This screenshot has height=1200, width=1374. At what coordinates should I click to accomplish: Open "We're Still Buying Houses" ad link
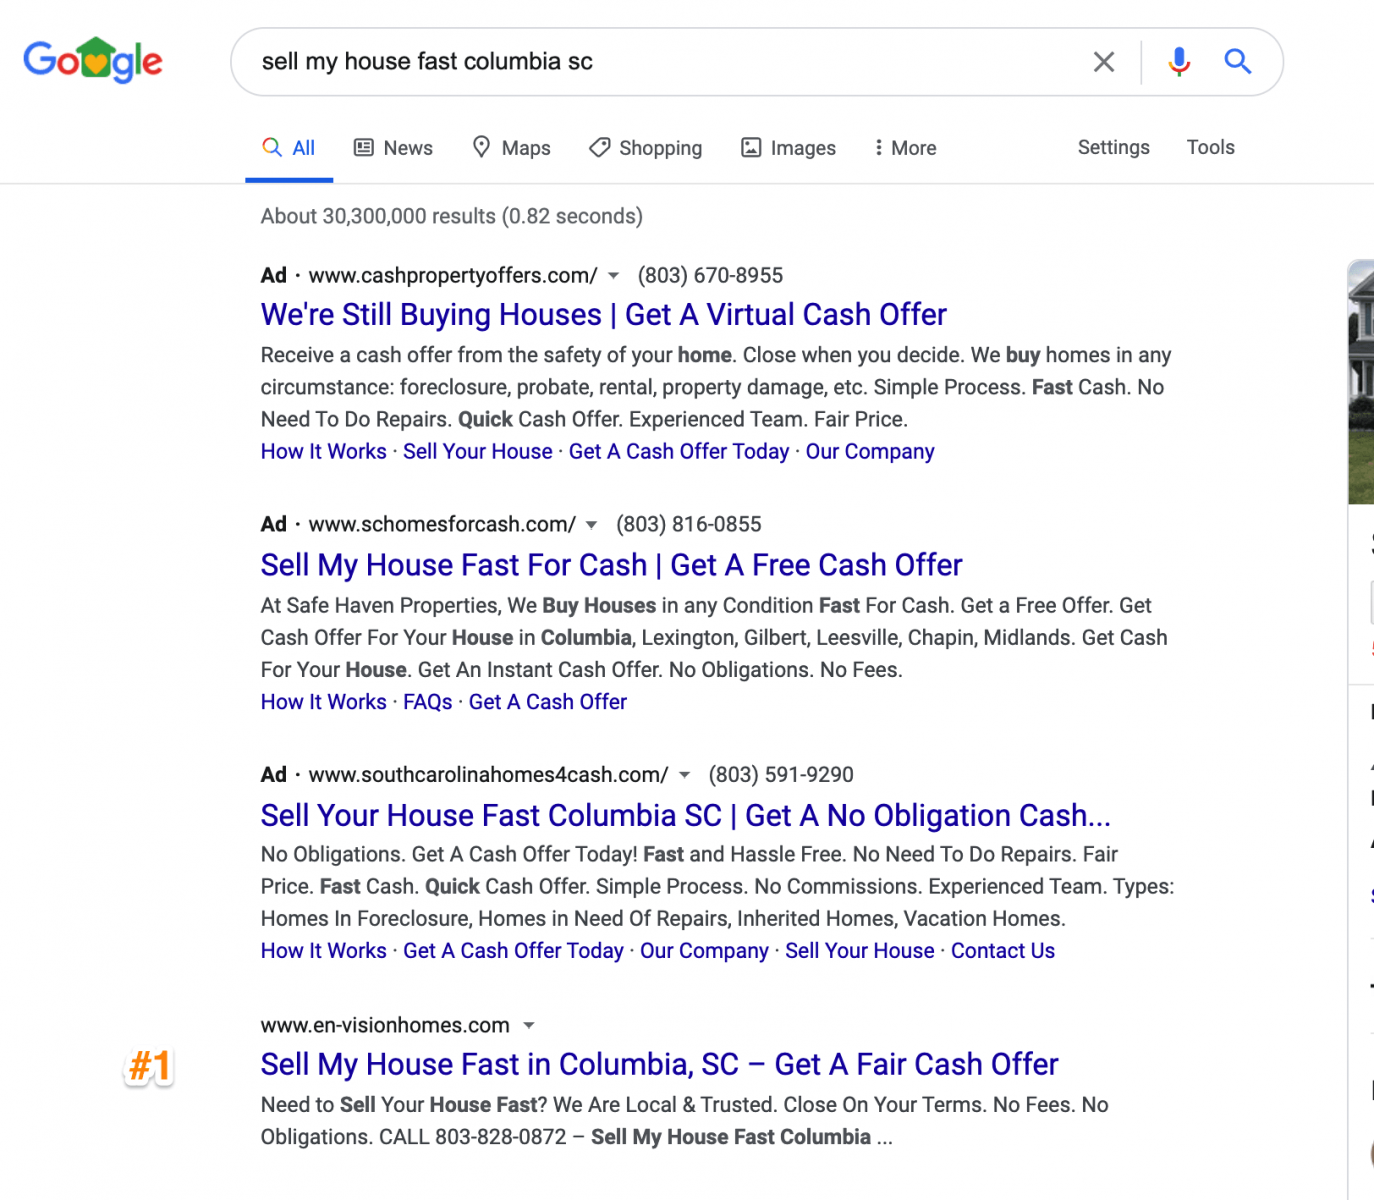[603, 315]
